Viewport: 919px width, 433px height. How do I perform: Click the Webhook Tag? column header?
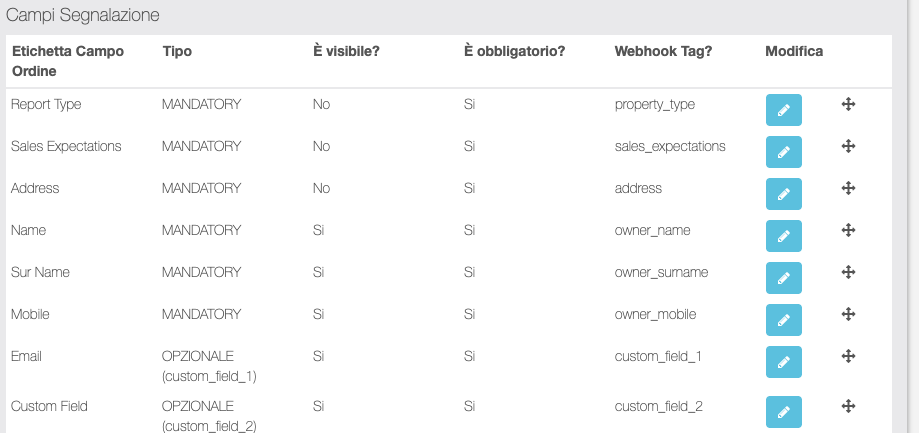tap(663, 51)
